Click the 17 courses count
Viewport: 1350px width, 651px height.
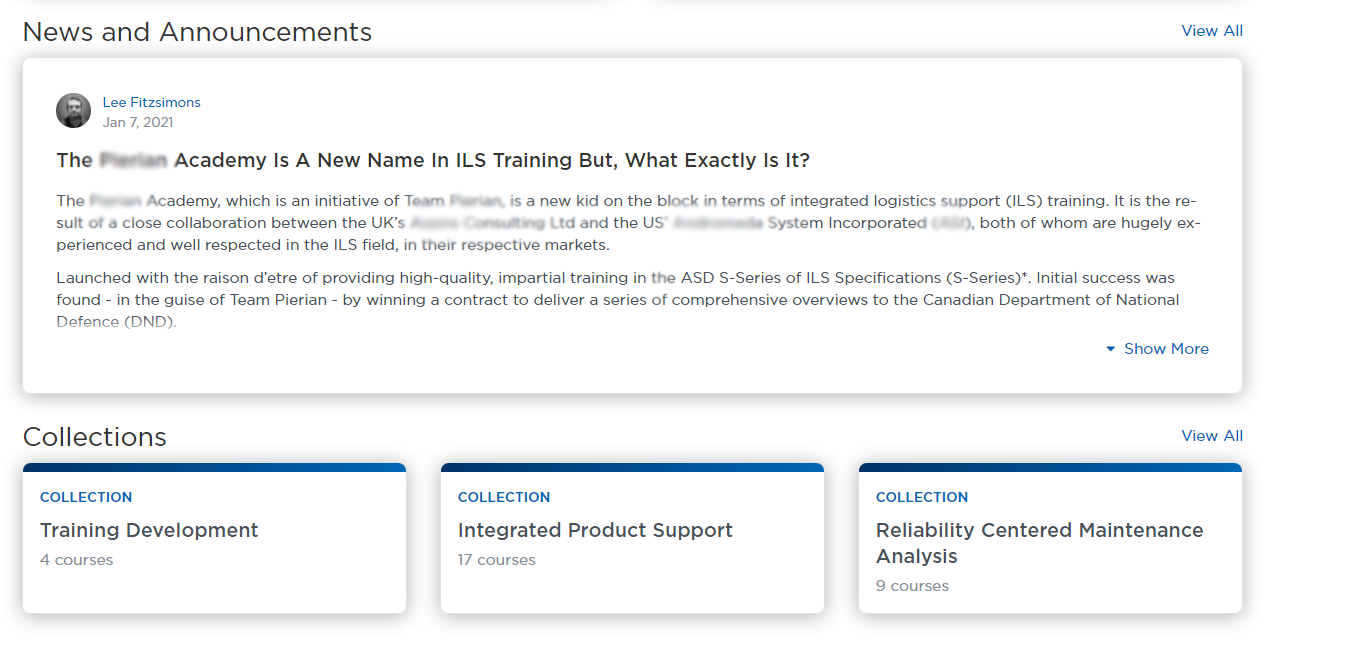pos(496,560)
